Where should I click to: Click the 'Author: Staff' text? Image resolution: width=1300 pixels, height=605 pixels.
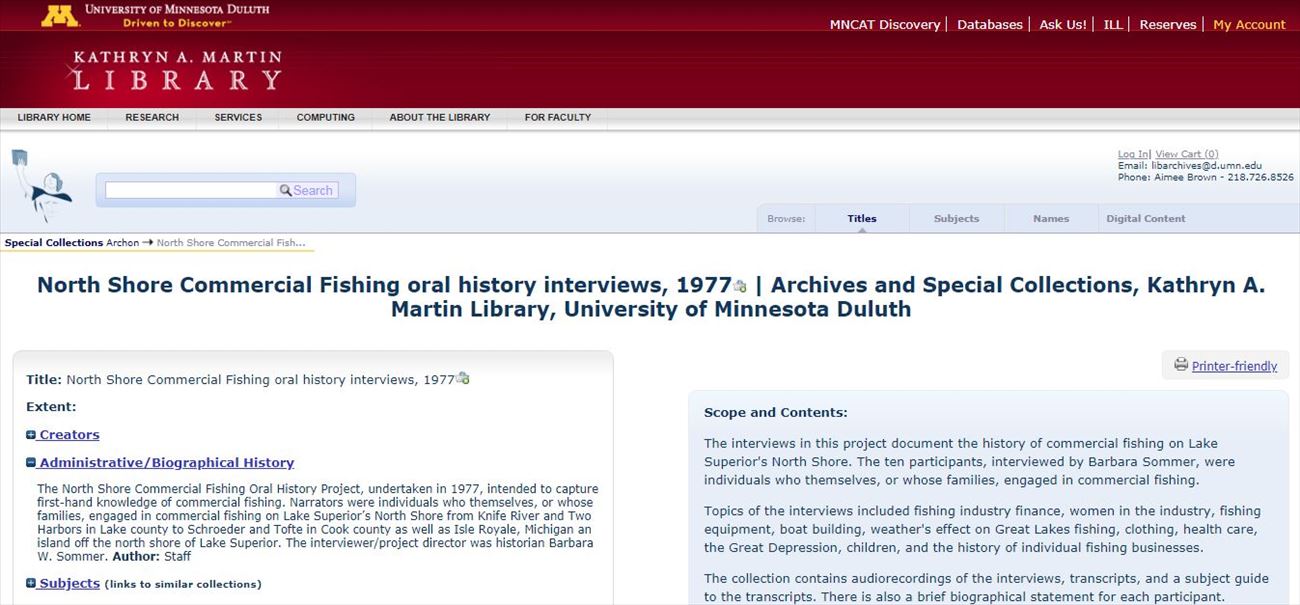pos(151,556)
